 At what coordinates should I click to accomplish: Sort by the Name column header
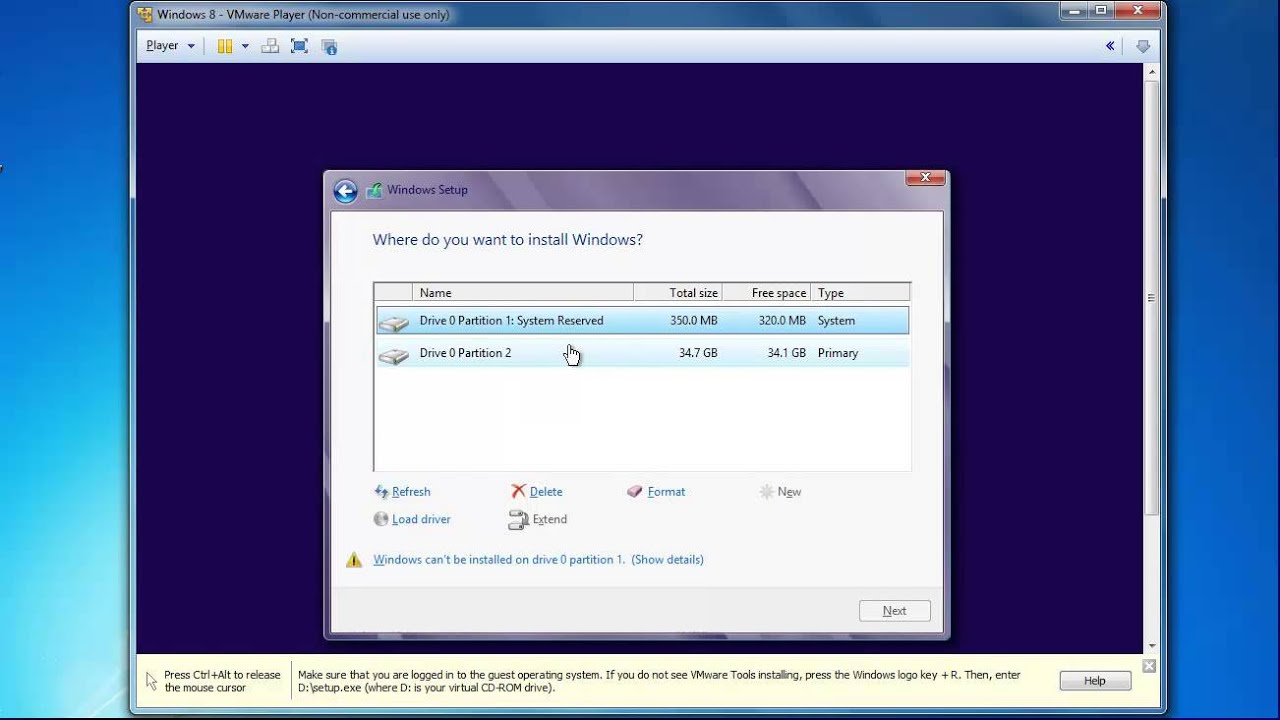pos(523,292)
